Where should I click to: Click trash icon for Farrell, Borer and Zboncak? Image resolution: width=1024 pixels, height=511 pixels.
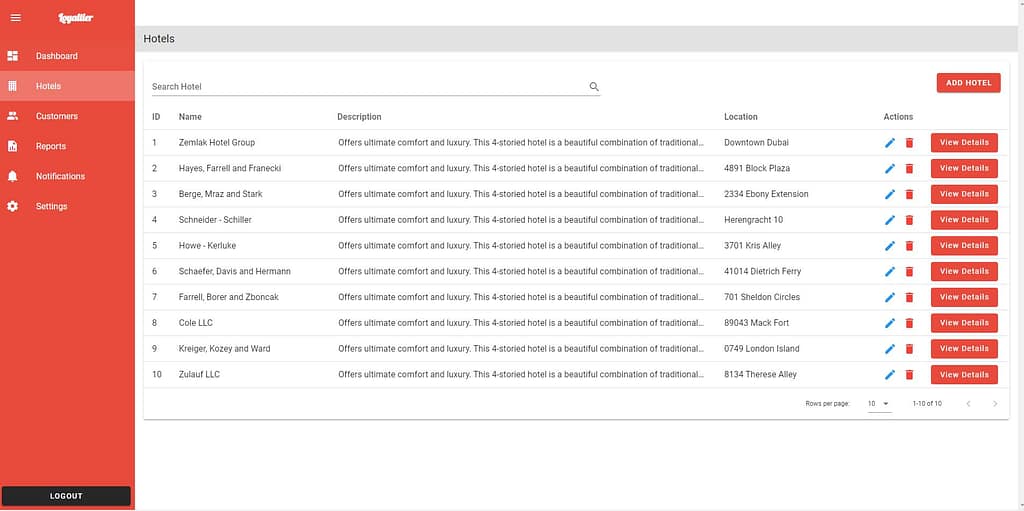[x=909, y=297]
